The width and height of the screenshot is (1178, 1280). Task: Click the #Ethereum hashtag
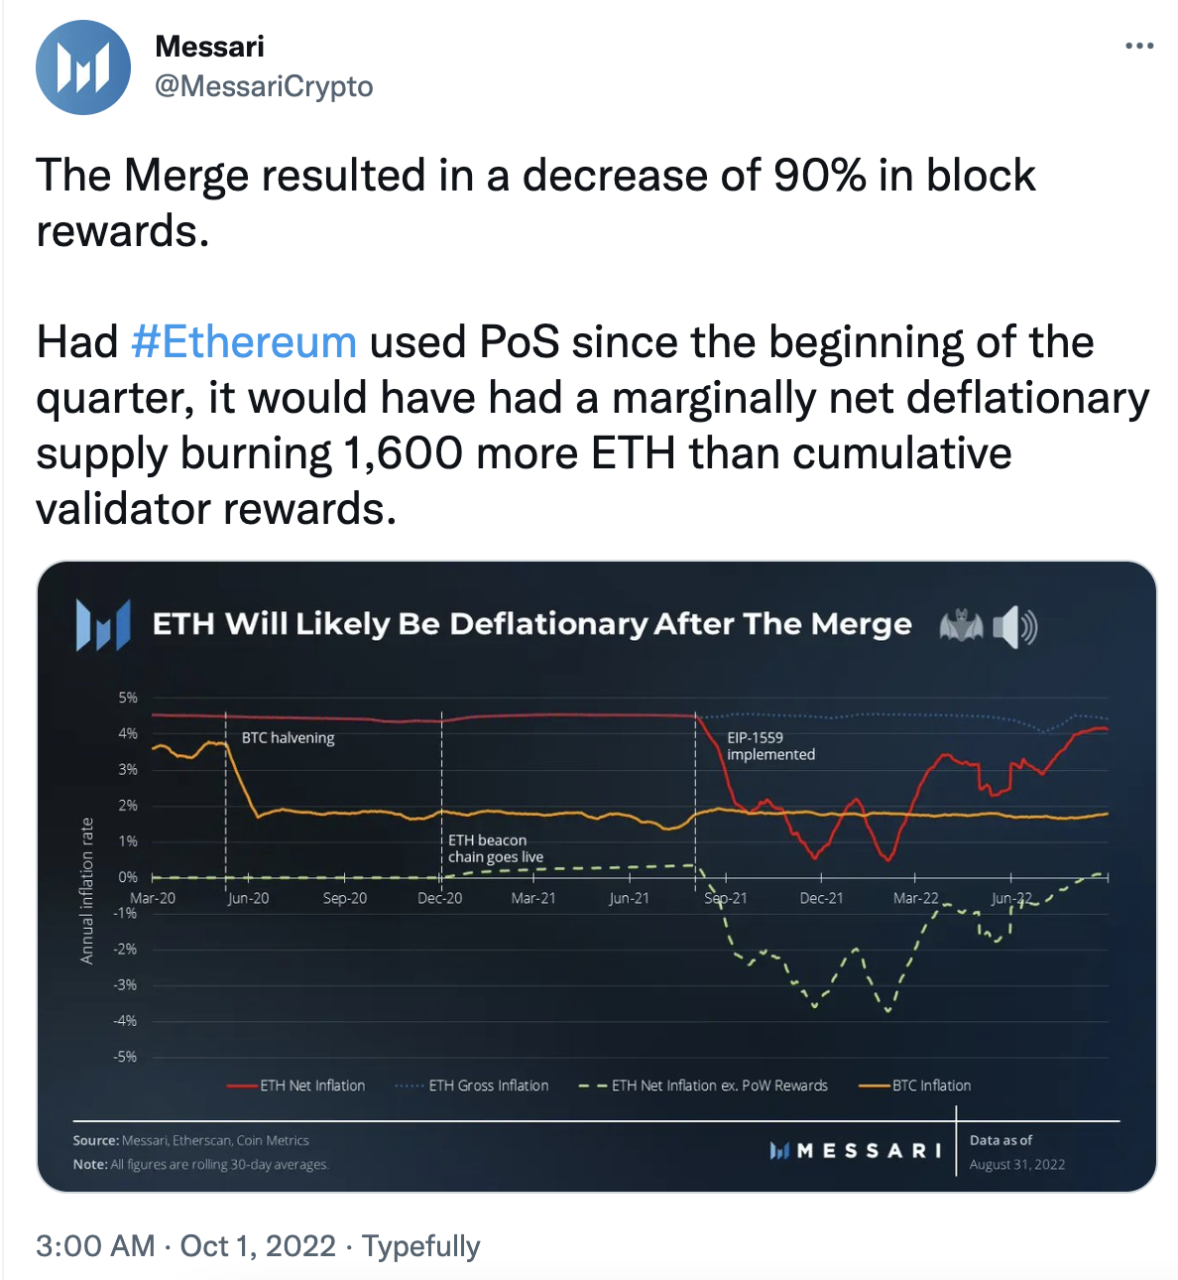[244, 342]
